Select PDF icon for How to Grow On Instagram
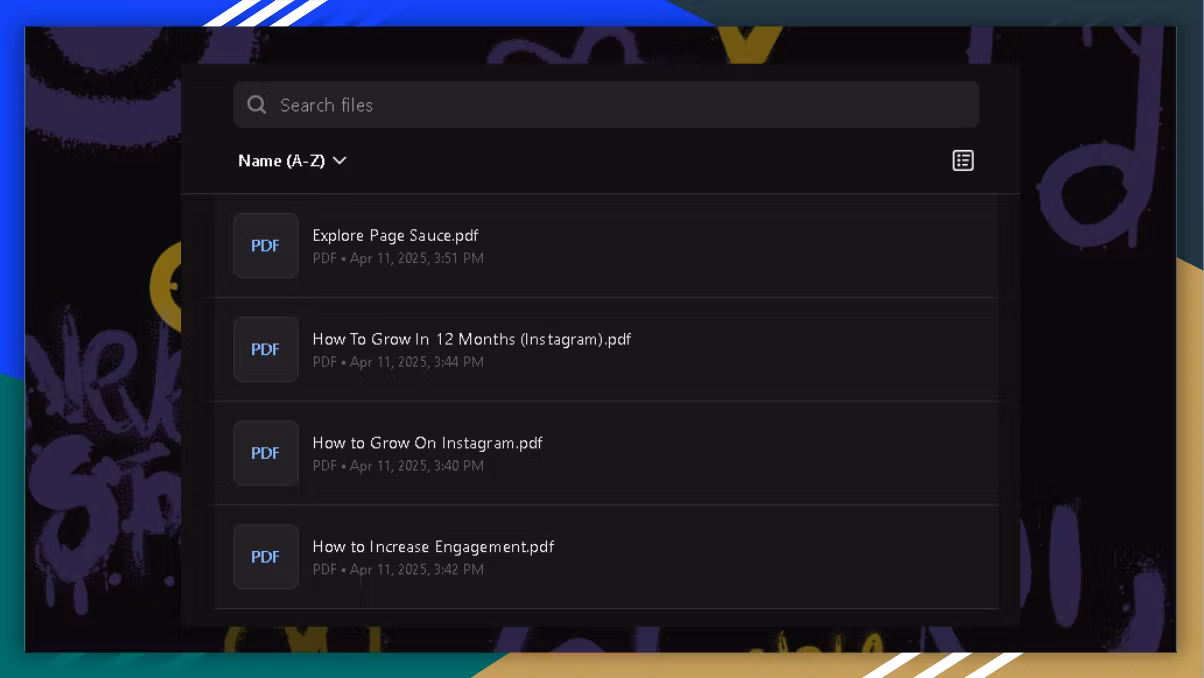The height and width of the screenshot is (678, 1204). pyautogui.click(x=266, y=453)
